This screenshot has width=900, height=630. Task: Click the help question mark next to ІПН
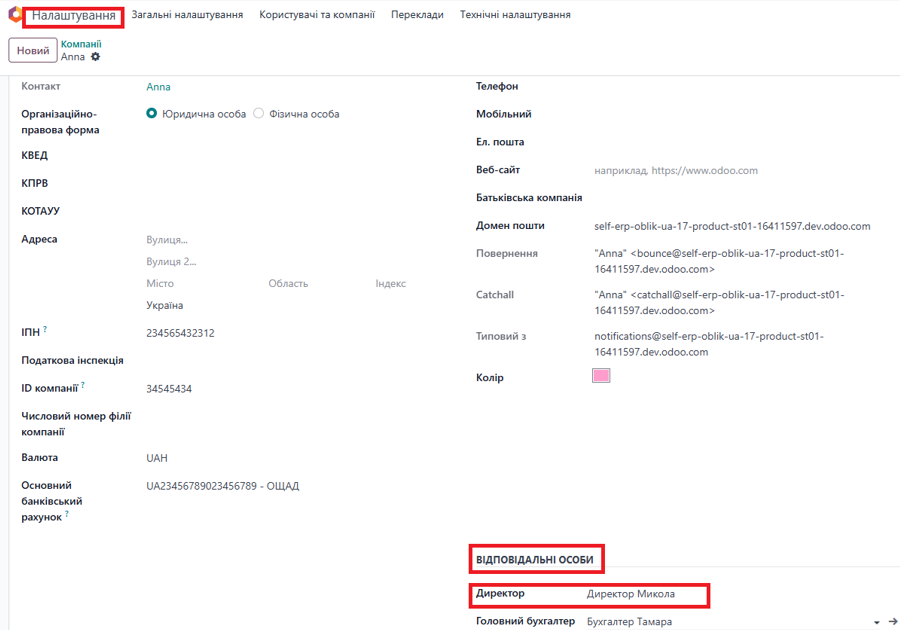click(45, 329)
